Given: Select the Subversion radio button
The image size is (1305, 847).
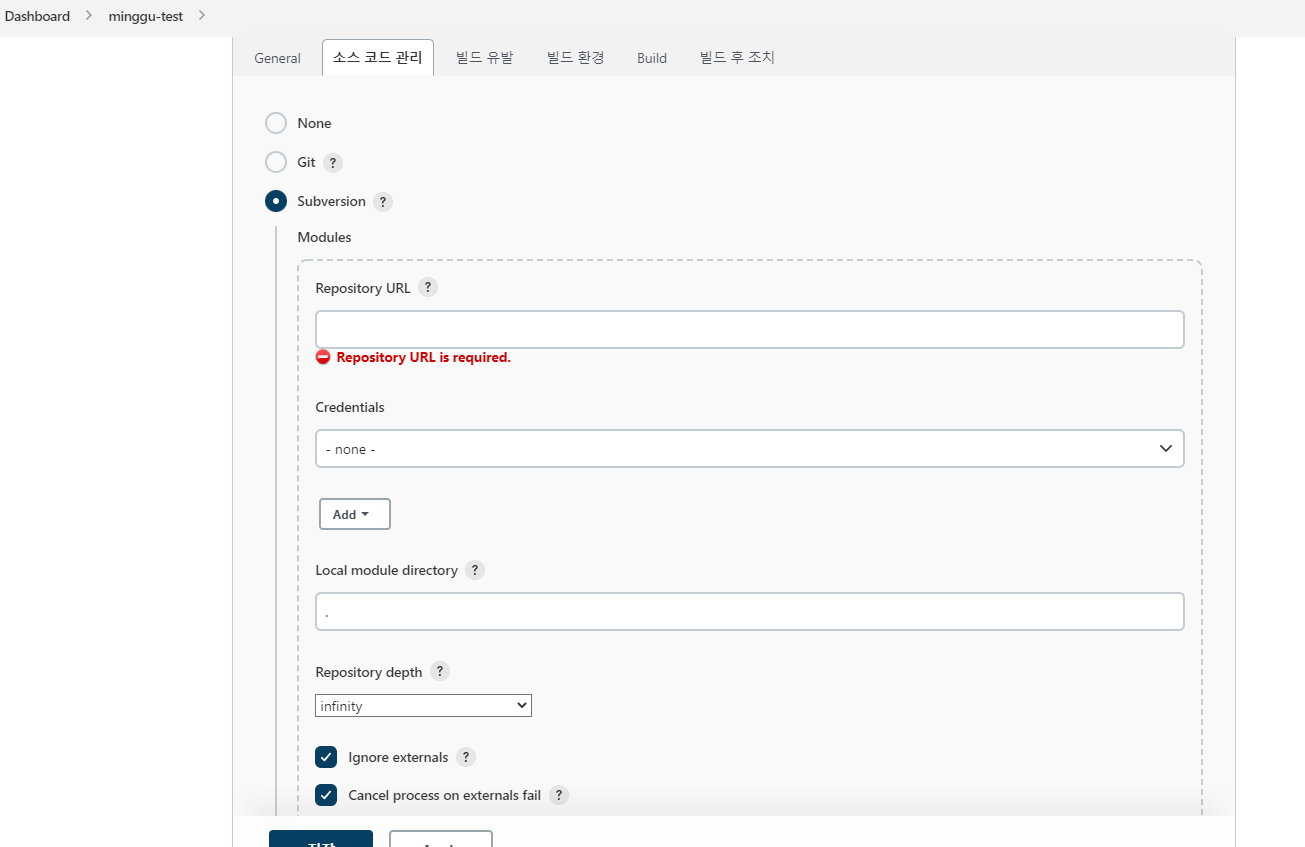Looking at the screenshot, I should pyautogui.click(x=276, y=201).
